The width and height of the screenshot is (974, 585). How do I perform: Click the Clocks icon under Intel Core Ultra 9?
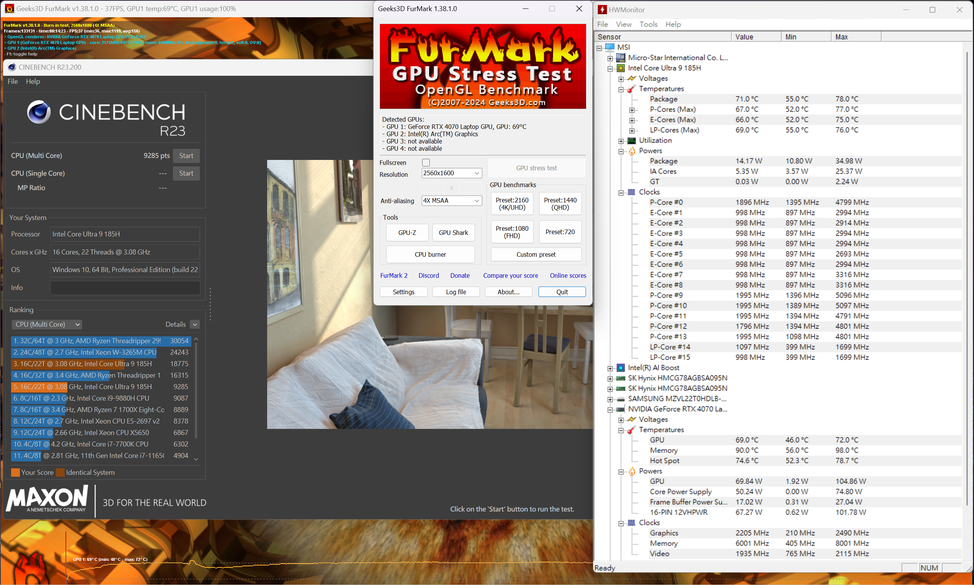pyautogui.click(x=632, y=193)
